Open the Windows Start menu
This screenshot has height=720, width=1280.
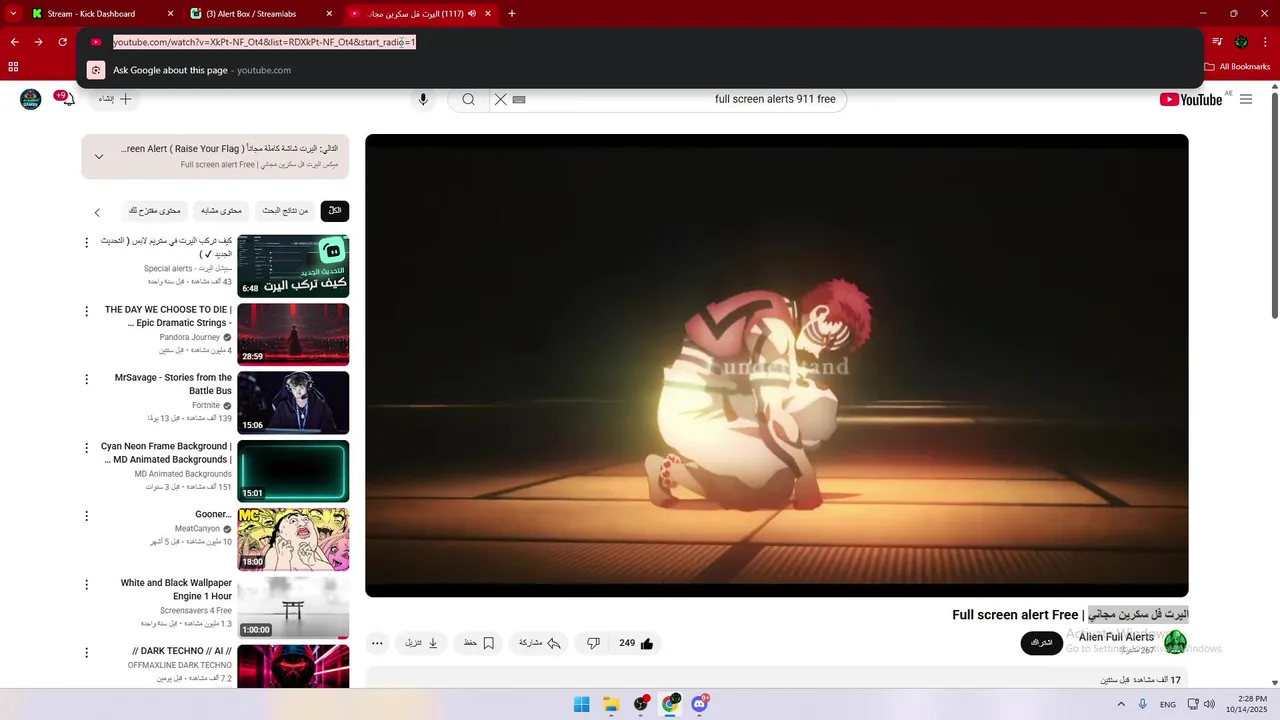[x=581, y=704]
